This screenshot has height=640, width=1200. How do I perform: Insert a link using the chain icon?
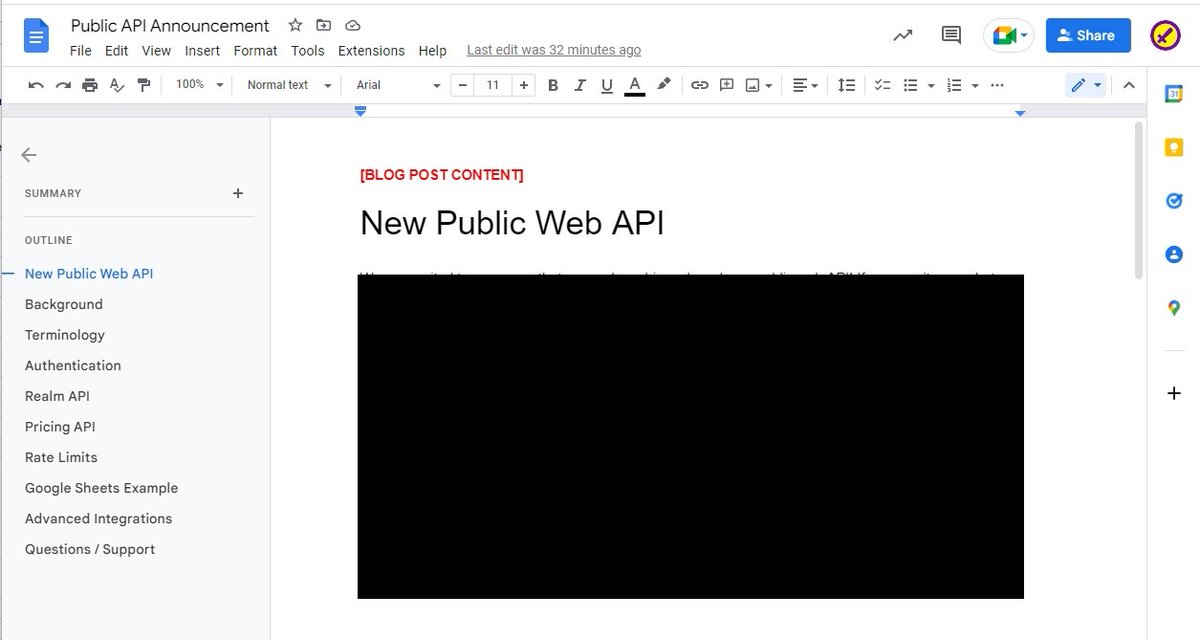coord(700,85)
